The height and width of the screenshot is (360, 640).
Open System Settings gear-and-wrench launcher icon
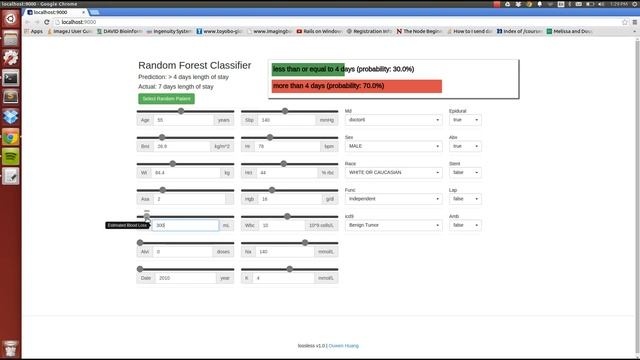[11, 58]
